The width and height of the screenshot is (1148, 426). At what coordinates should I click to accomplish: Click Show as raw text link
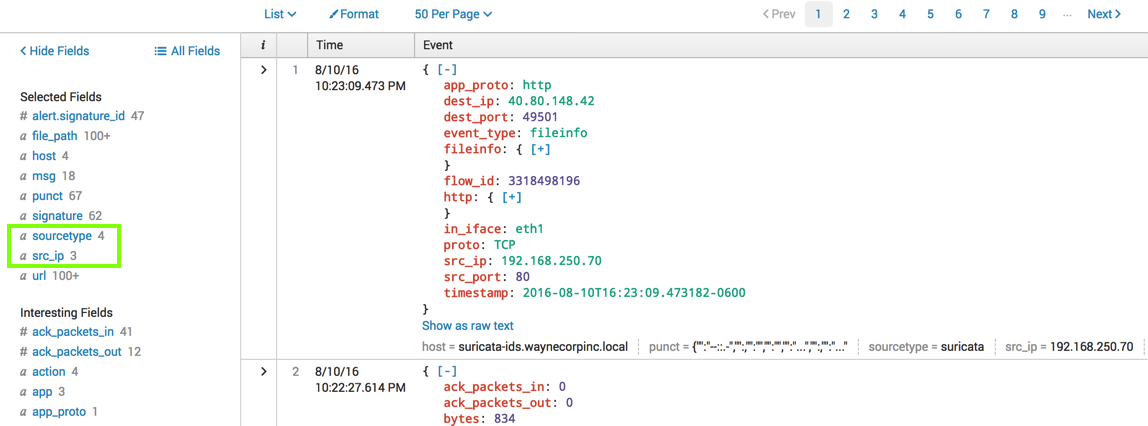click(468, 325)
